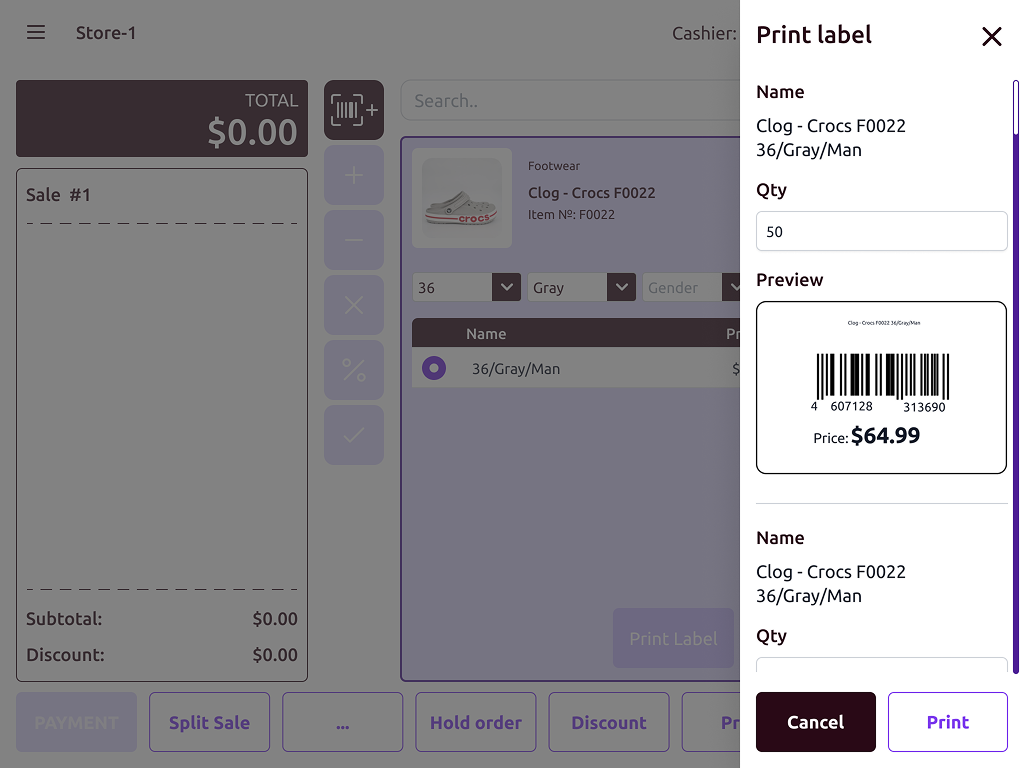1024x768 pixels.
Task: Close the Print label panel
Action: pyautogui.click(x=991, y=36)
